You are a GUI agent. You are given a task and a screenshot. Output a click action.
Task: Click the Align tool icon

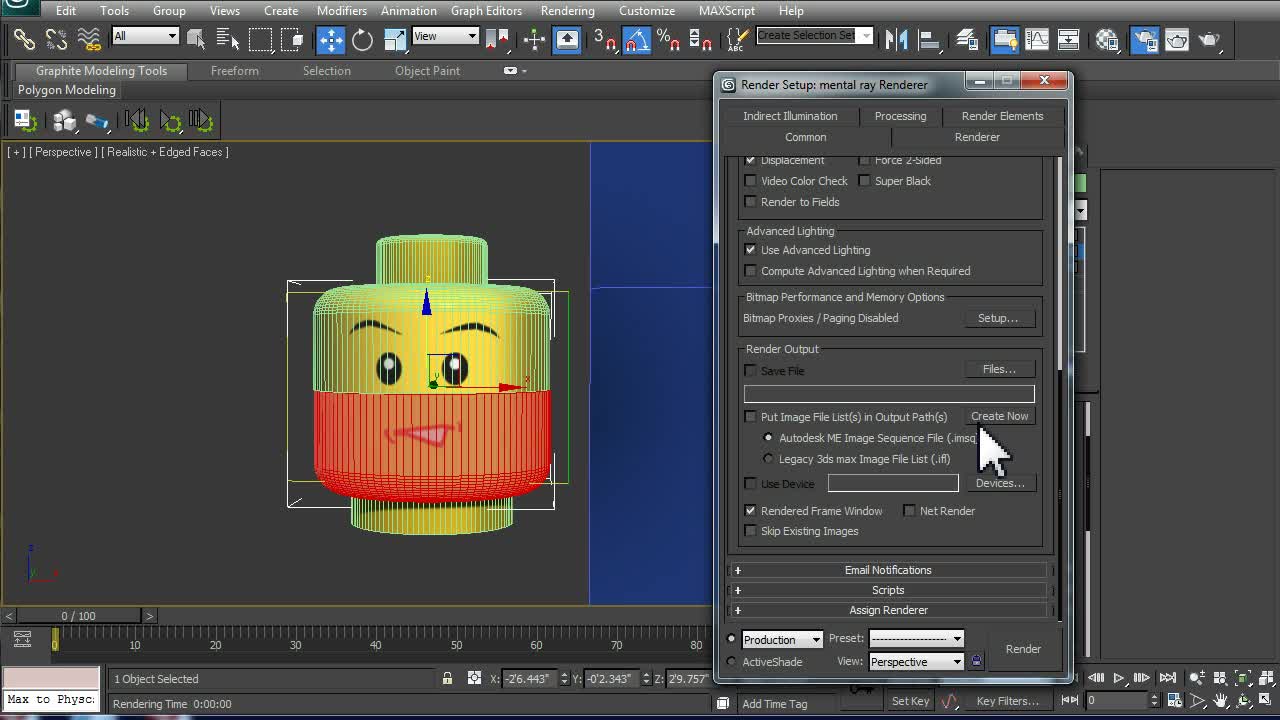[x=929, y=40]
